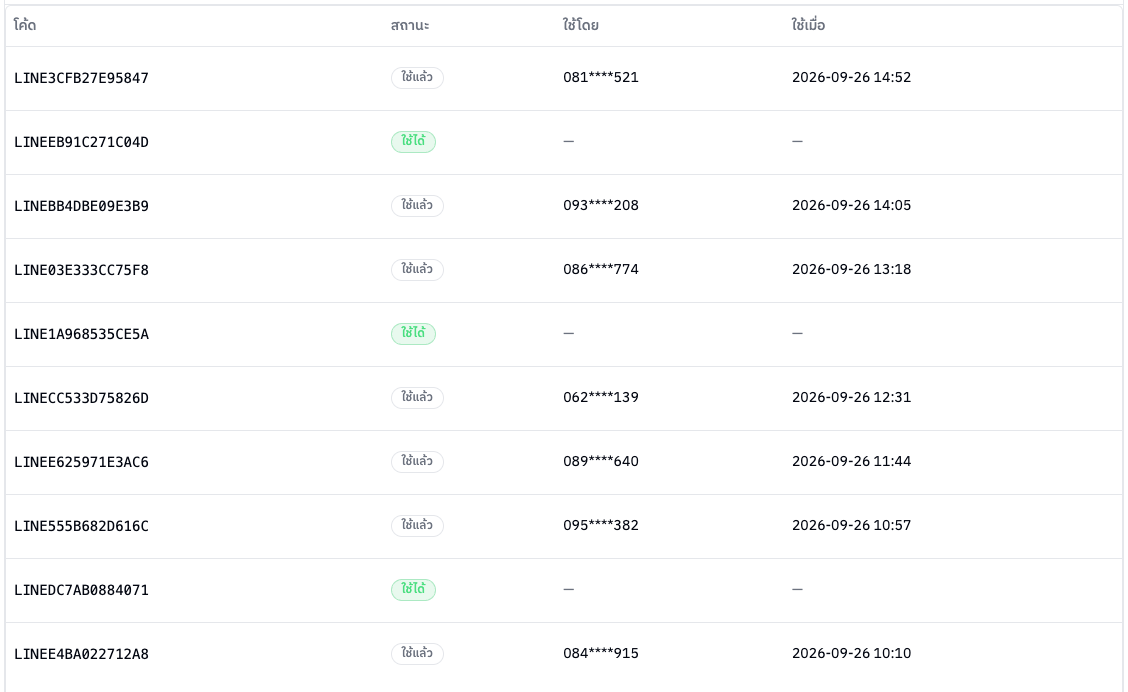The width and height of the screenshot is (1128, 692).
Task: Click the ใช้โดย column header
Action: (581, 25)
